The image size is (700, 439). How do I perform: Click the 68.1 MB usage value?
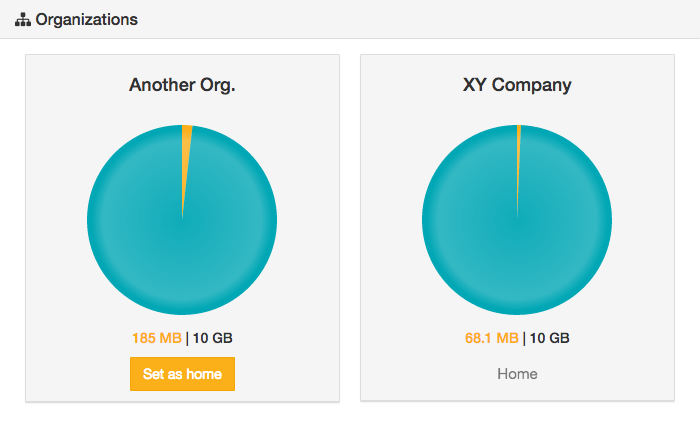coord(492,338)
